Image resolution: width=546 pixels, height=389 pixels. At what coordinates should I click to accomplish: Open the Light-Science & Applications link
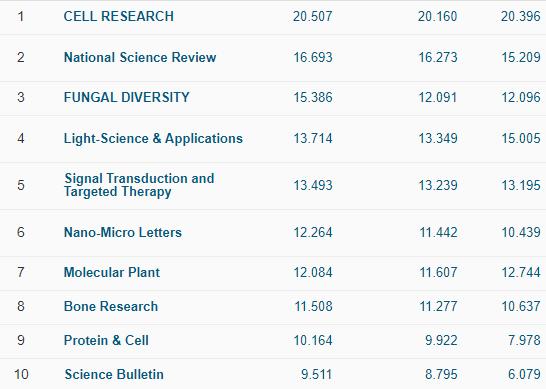click(153, 138)
